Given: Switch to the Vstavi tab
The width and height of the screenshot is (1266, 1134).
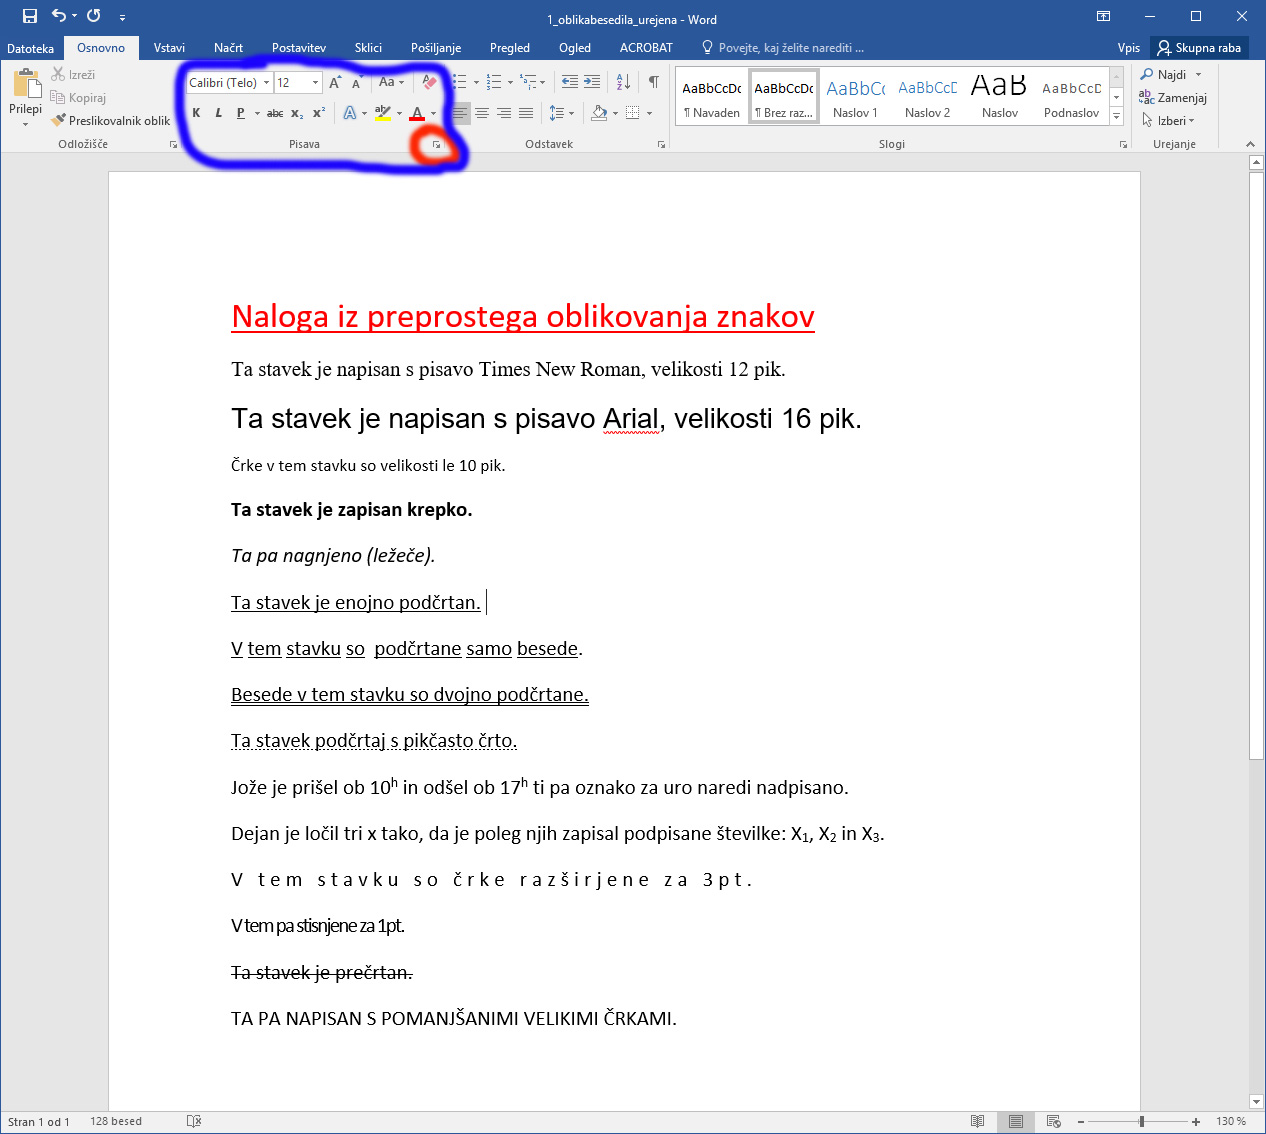Looking at the screenshot, I should (169, 48).
